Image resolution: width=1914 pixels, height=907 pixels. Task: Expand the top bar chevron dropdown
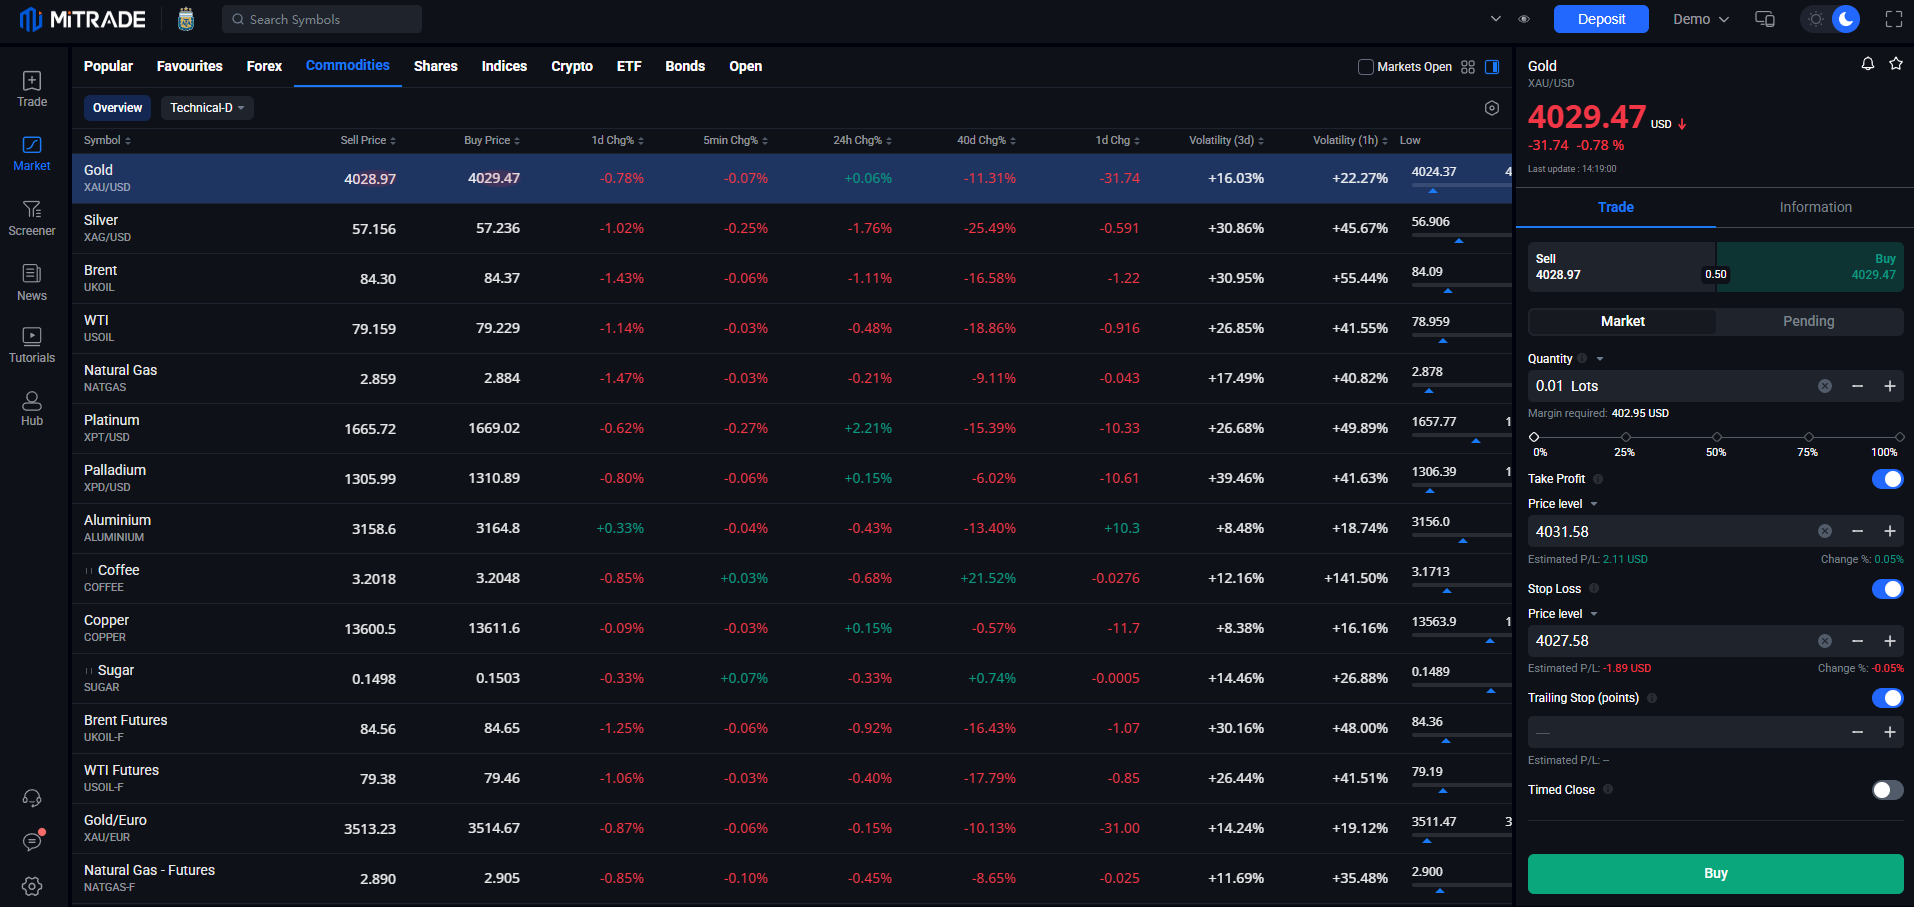pyautogui.click(x=1495, y=19)
